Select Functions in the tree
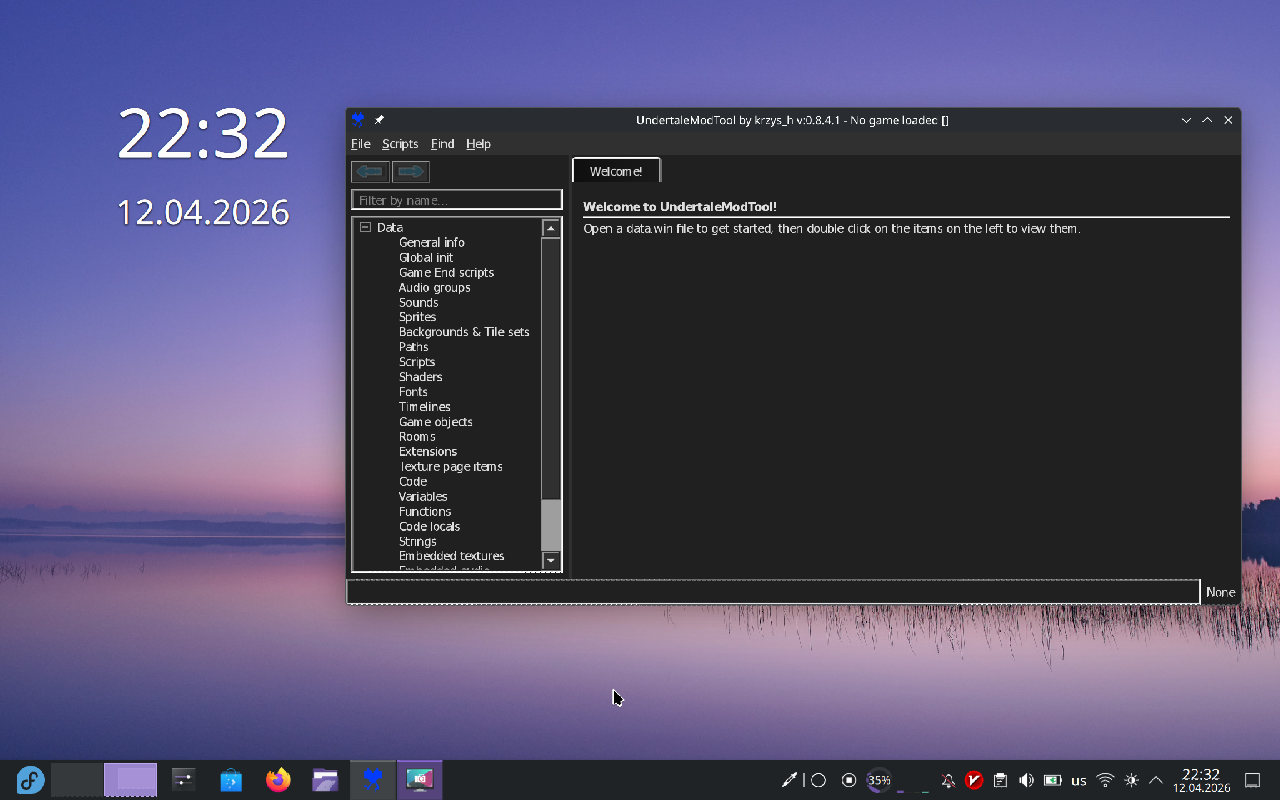Screen dimensions: 1280x800 pyautogui.click(x=425, y=512)
